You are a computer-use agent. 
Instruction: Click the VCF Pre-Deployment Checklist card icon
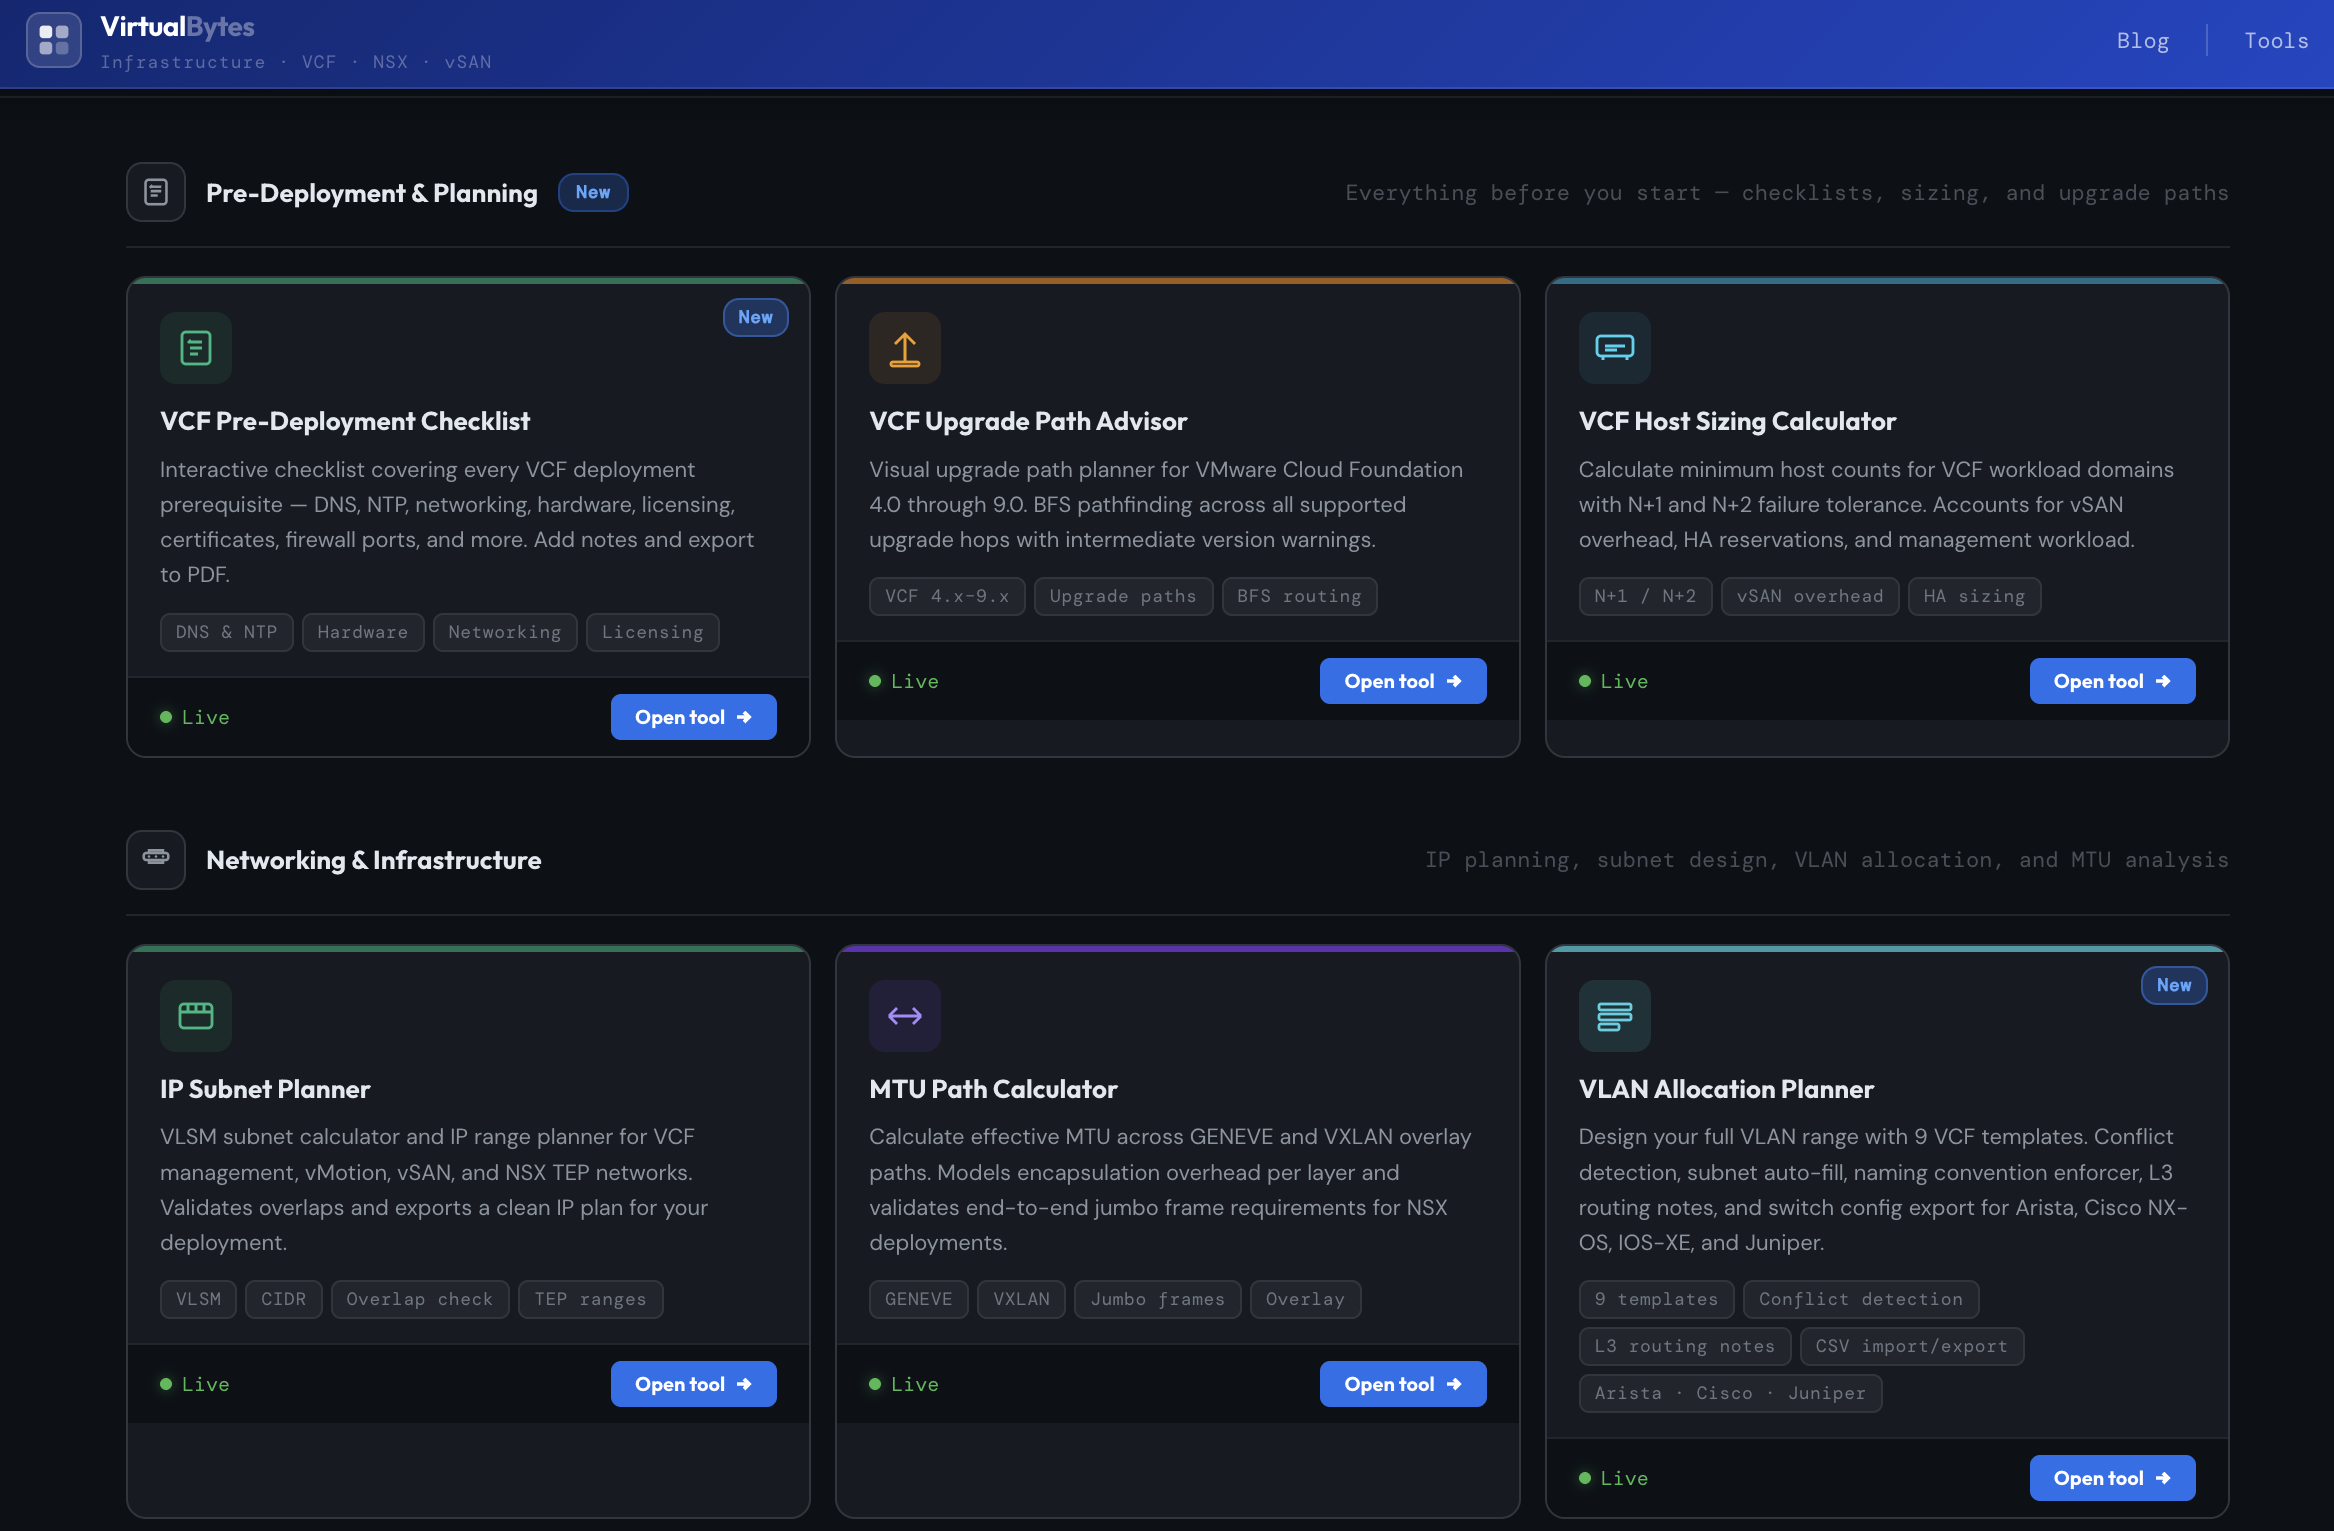[196, 348]
